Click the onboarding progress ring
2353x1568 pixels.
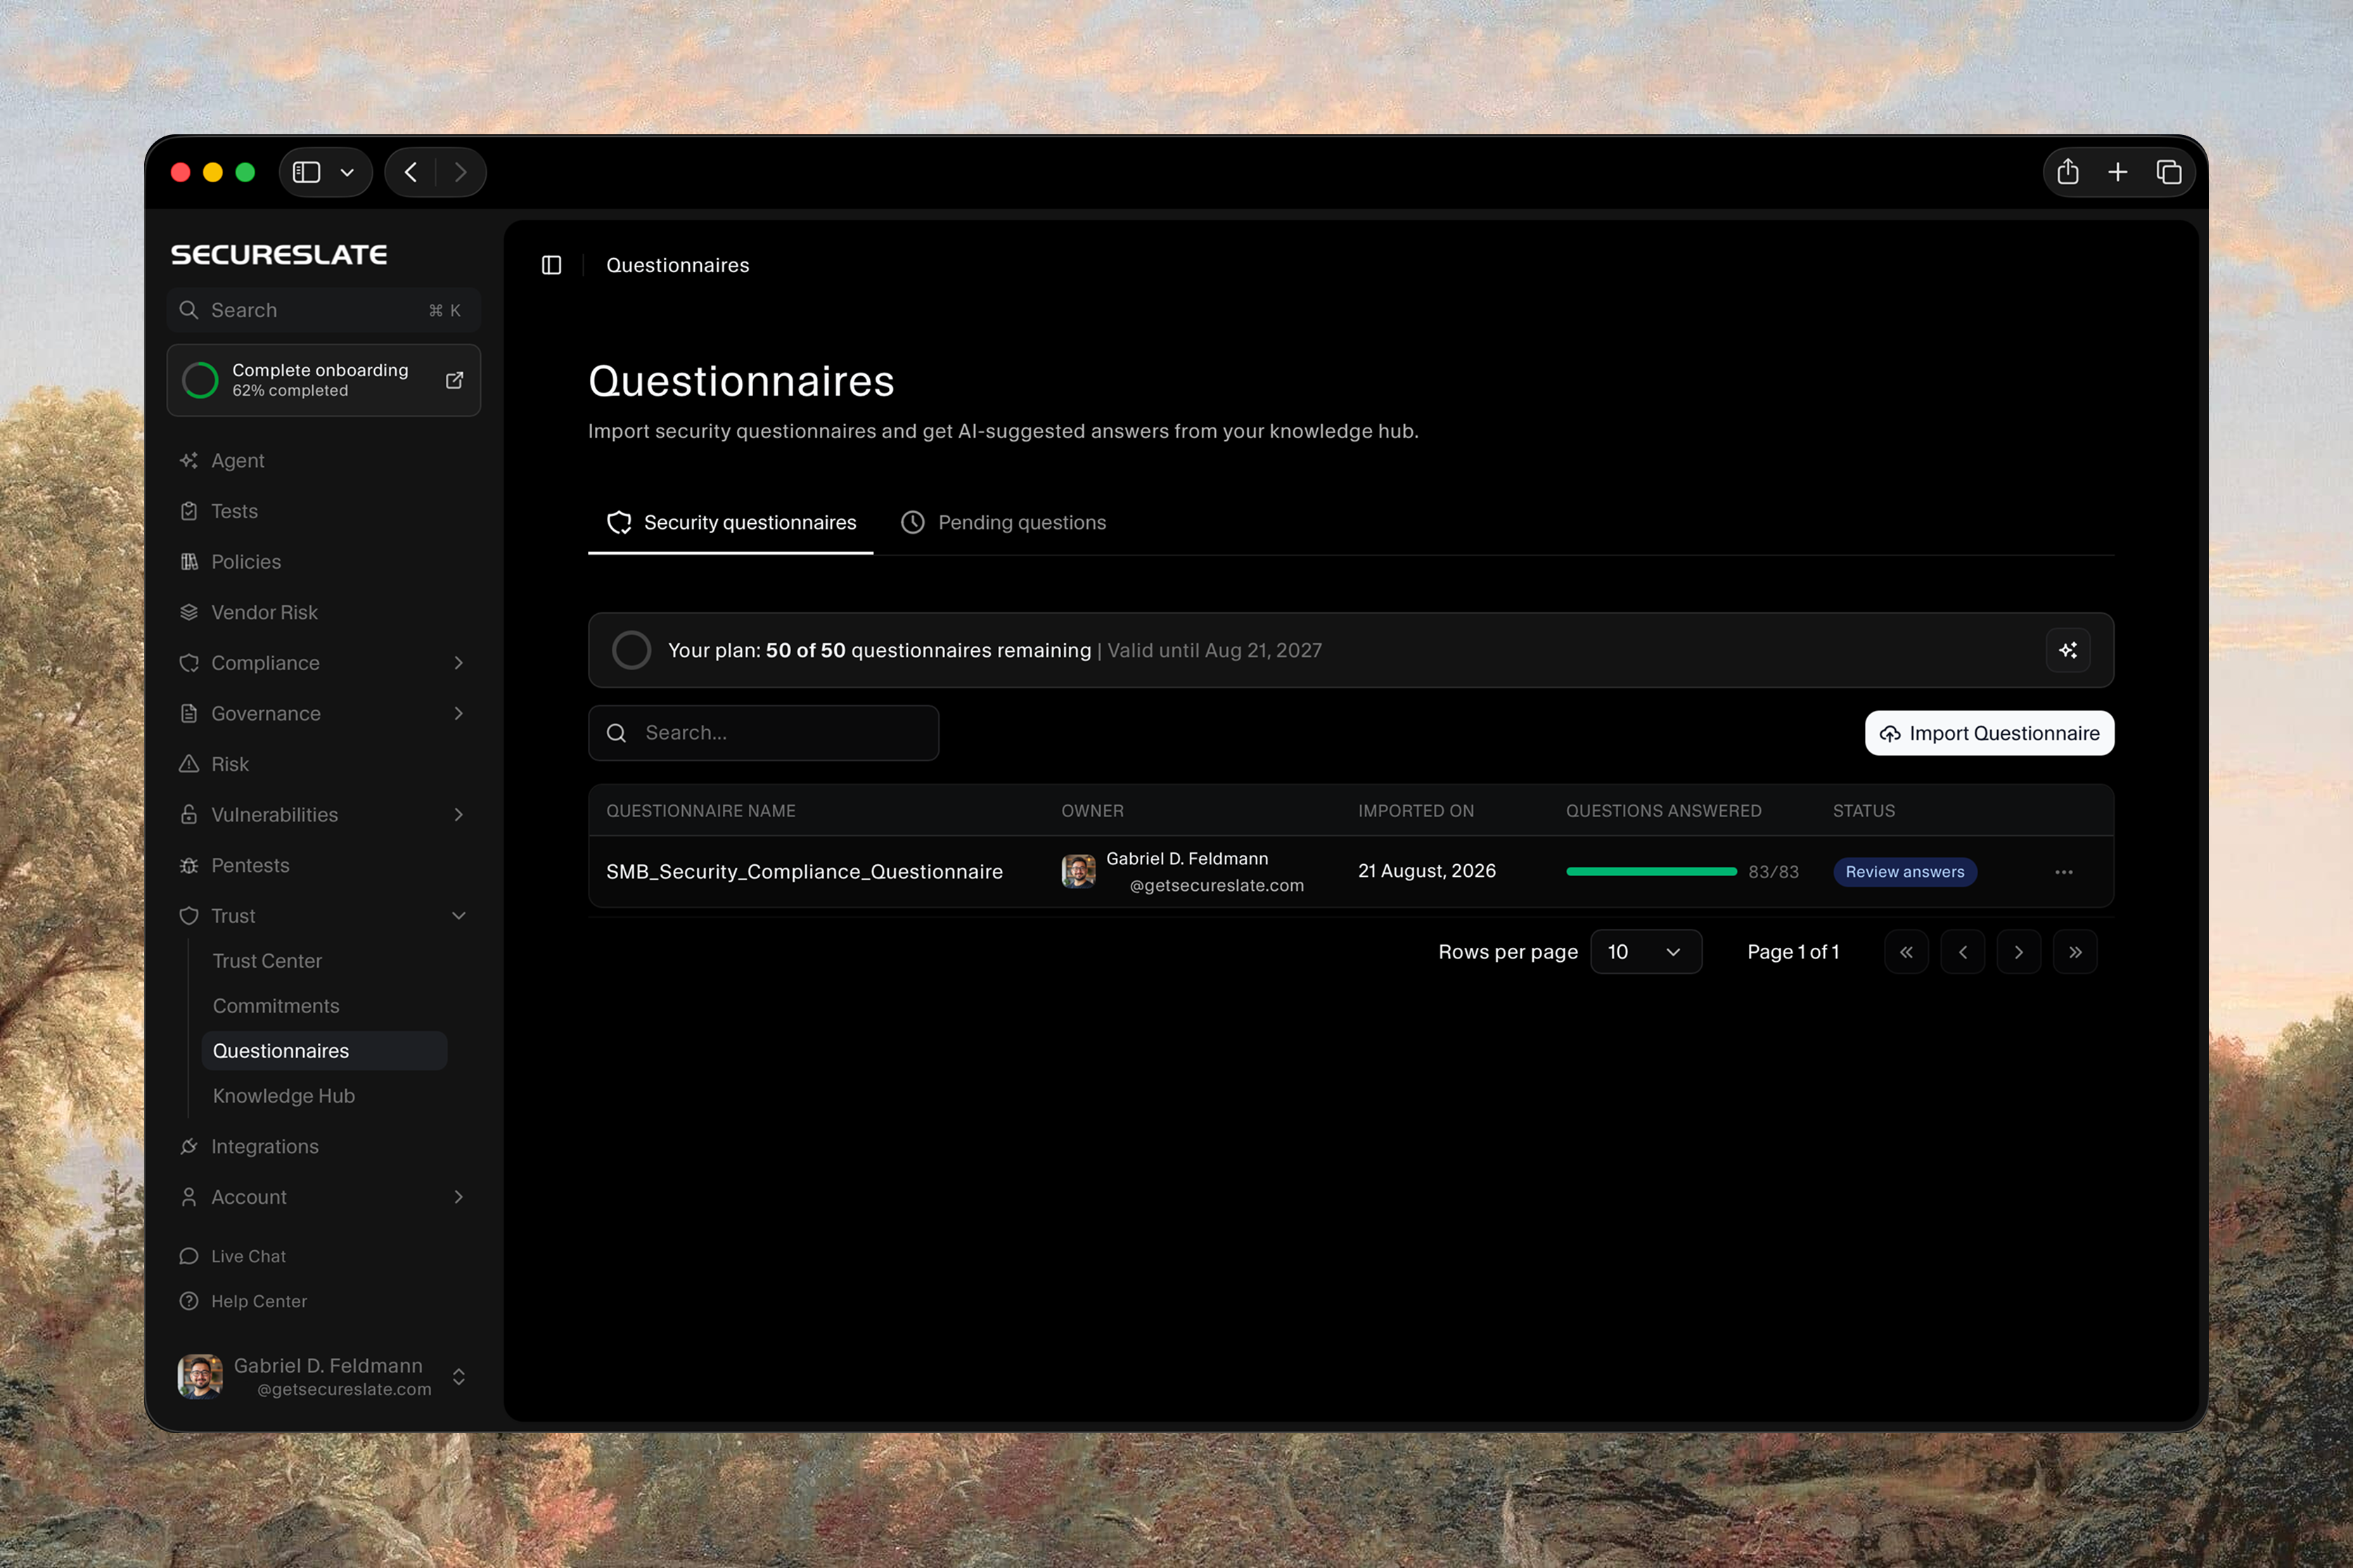coord(200,380)
